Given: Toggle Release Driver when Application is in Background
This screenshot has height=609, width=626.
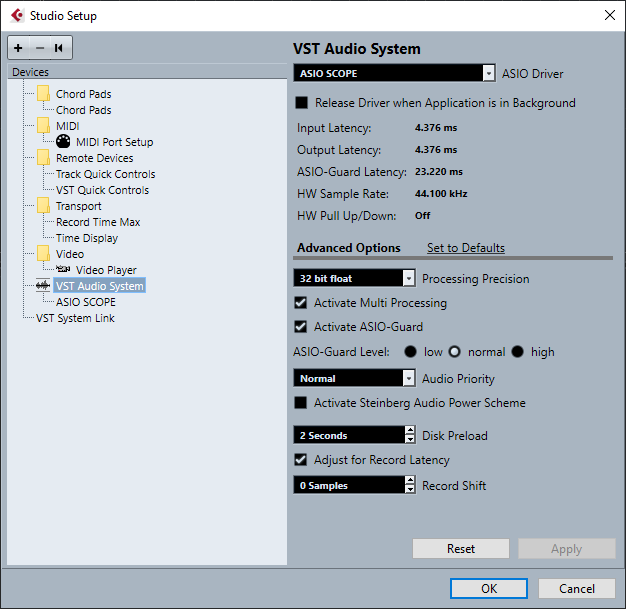Looking at the screenshot, I should click(x=301, y=103).
